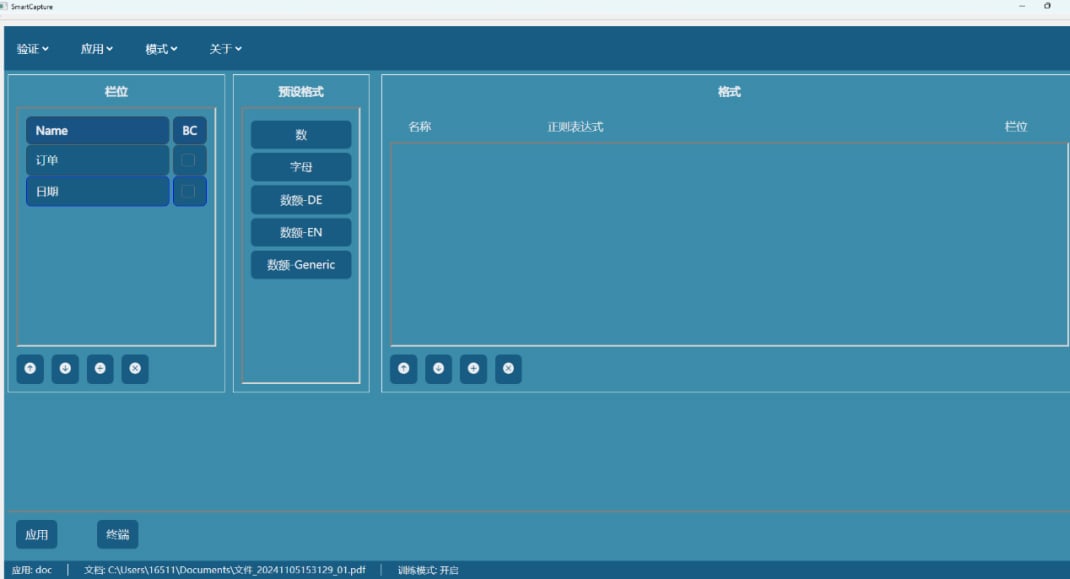
Task: Click add icon below the 栏位 list
Action: (x=100, y=369)
